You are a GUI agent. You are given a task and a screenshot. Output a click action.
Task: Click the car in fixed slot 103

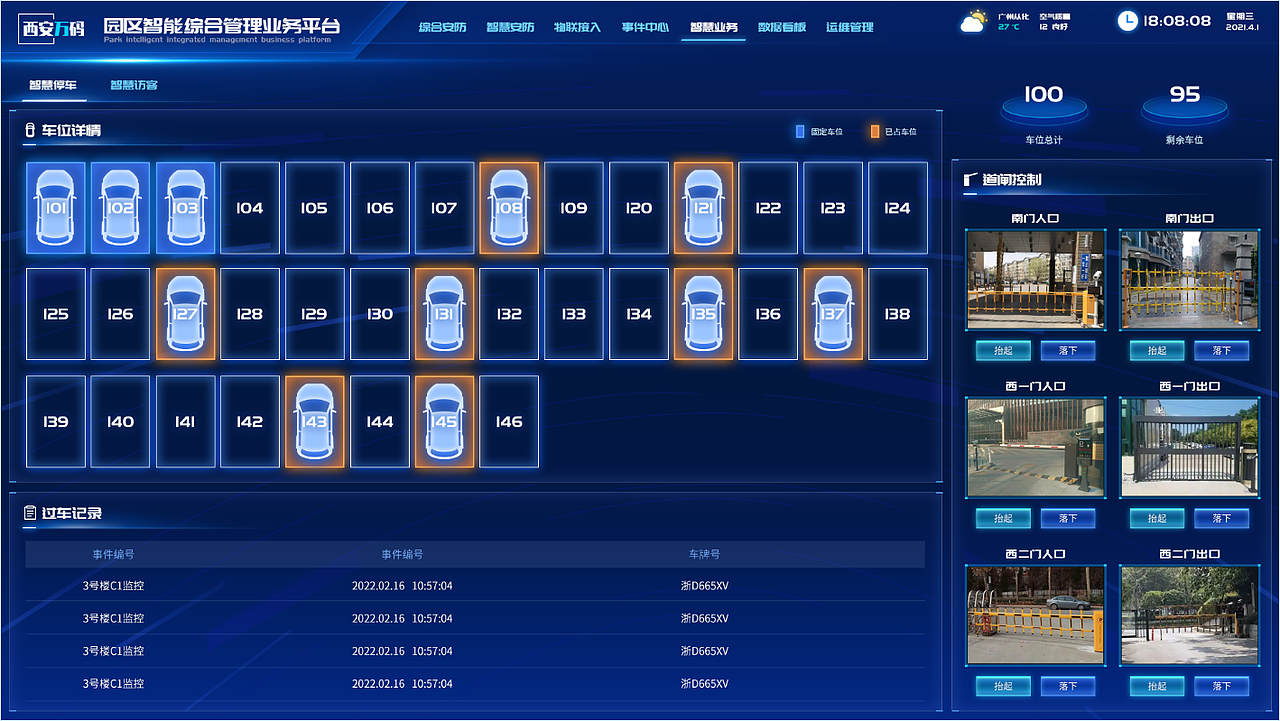pos(185,208)
